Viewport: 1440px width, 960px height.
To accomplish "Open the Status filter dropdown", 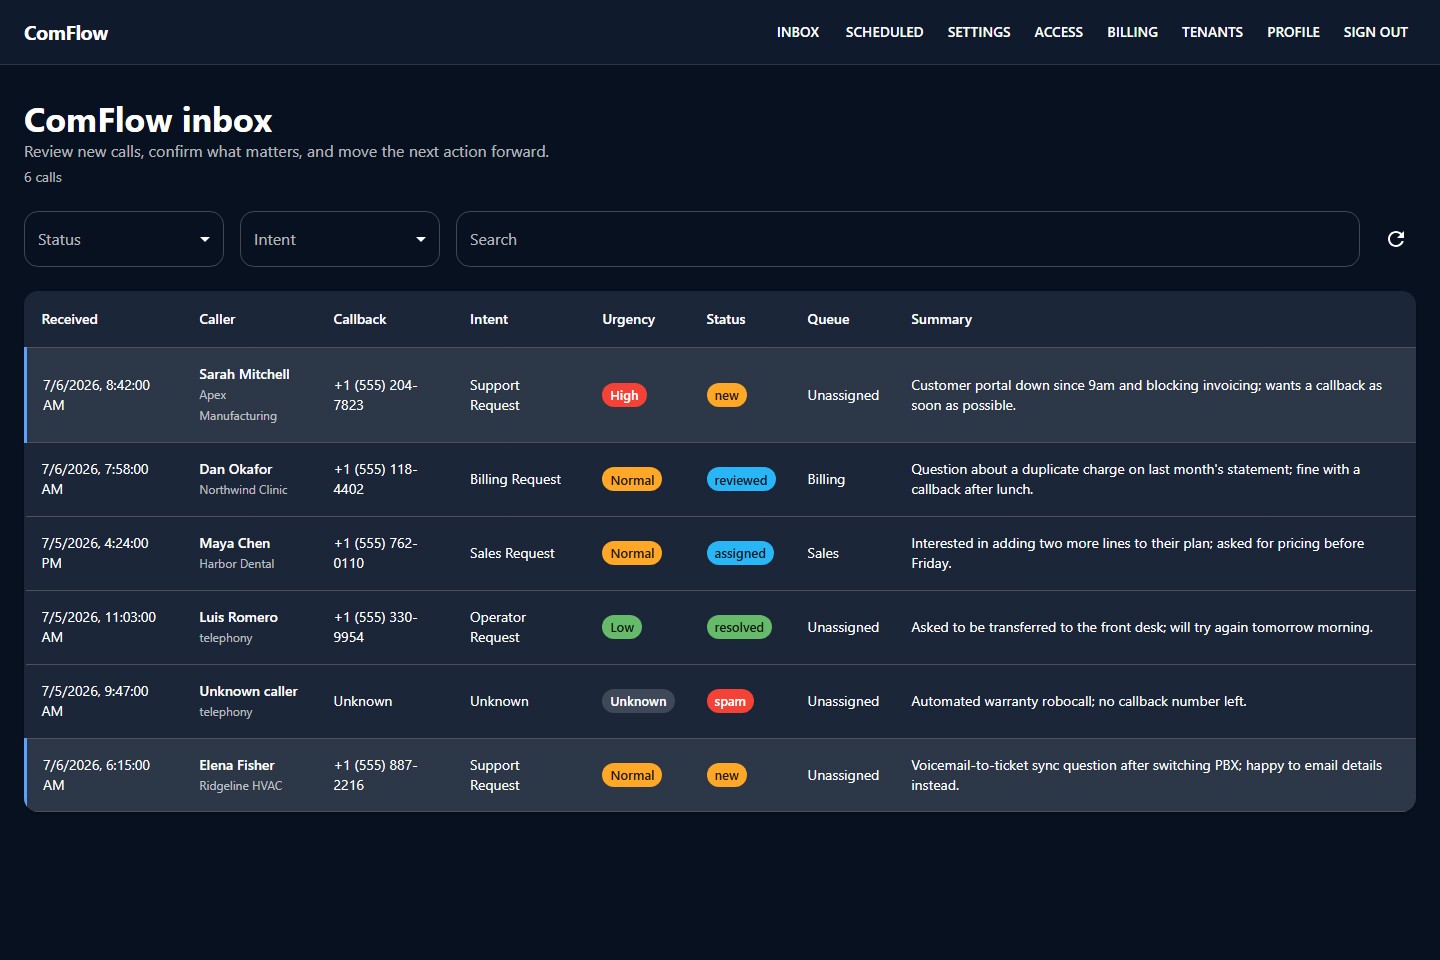I will coord(124,239).
